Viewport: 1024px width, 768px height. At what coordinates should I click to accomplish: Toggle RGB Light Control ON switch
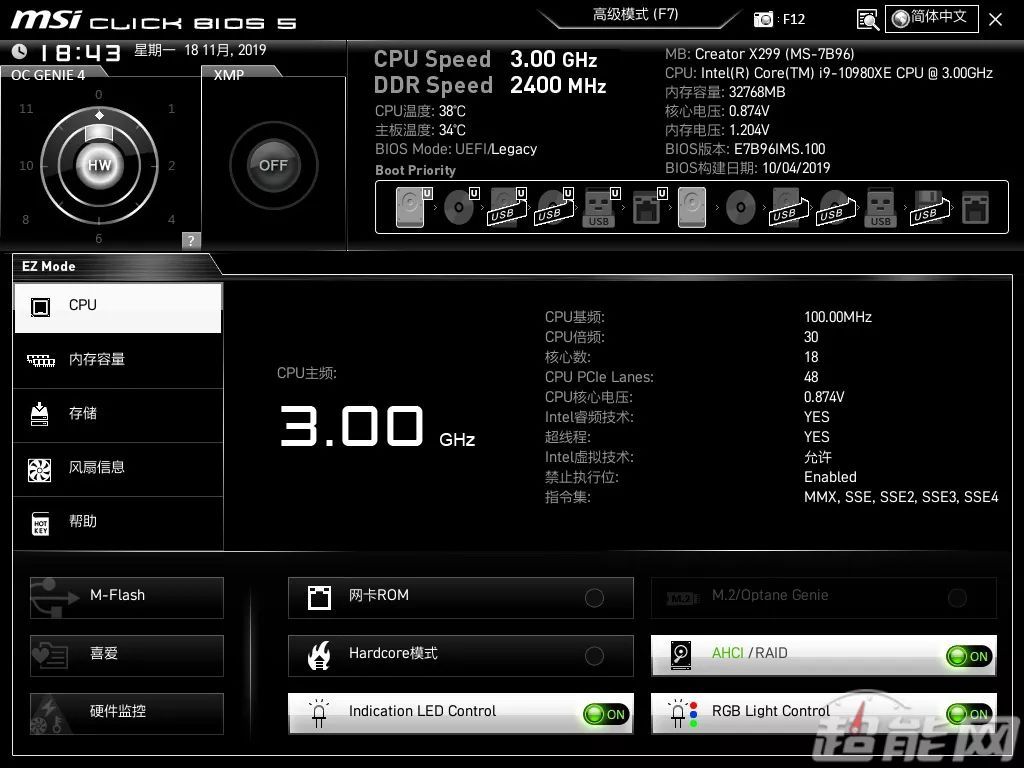pyautogui.click(x=969, y=714)
